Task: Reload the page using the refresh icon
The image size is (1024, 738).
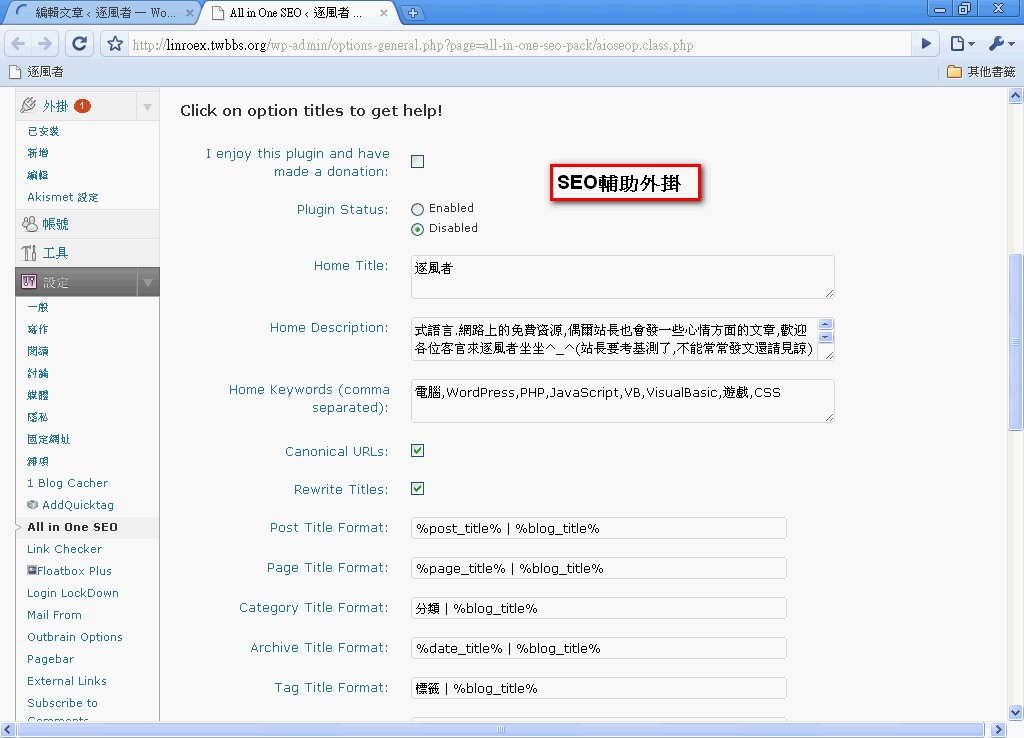Action: [79, 44]
